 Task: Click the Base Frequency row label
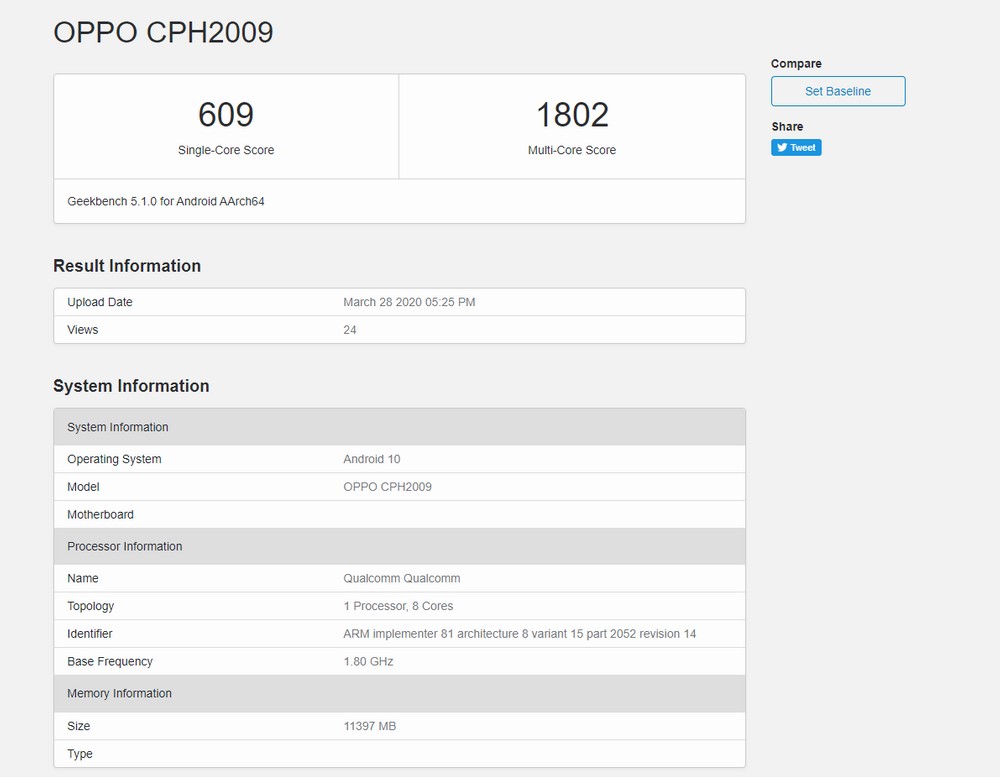coord(110,662)
